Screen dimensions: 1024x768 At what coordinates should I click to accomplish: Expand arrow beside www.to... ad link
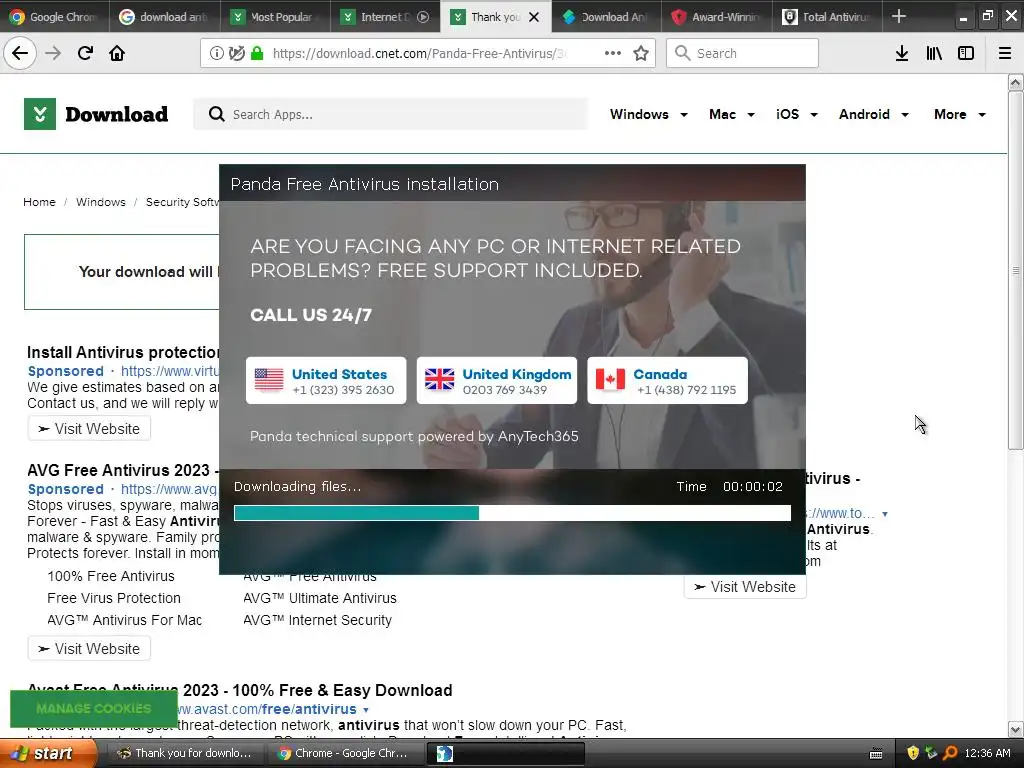pyautogui.click(x=885, y=514)
